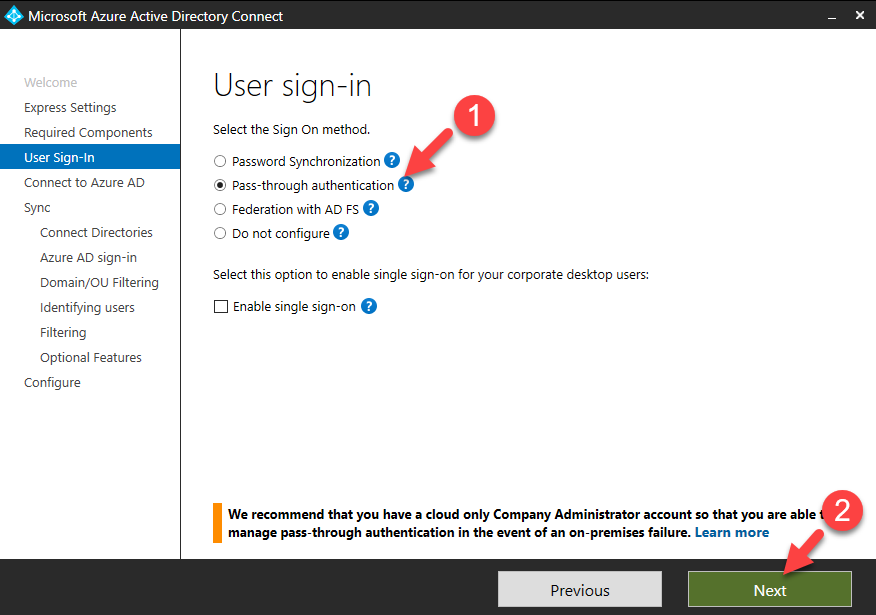
Task: Pick the Do not configure option
Action: [220, 233]
